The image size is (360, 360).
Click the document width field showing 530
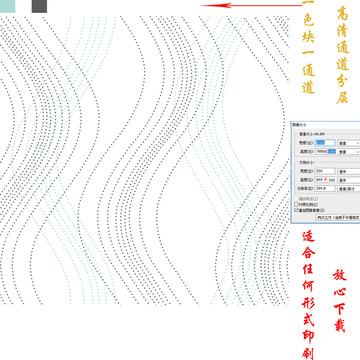[325, 171]
